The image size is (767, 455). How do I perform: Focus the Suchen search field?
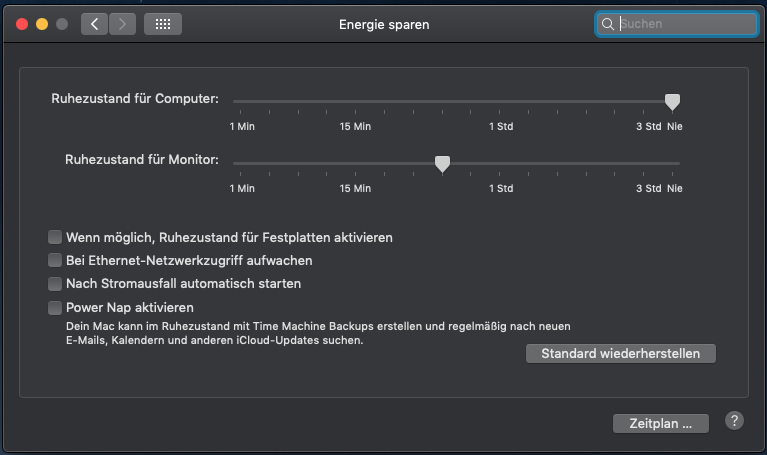click(x=685, y=24)
